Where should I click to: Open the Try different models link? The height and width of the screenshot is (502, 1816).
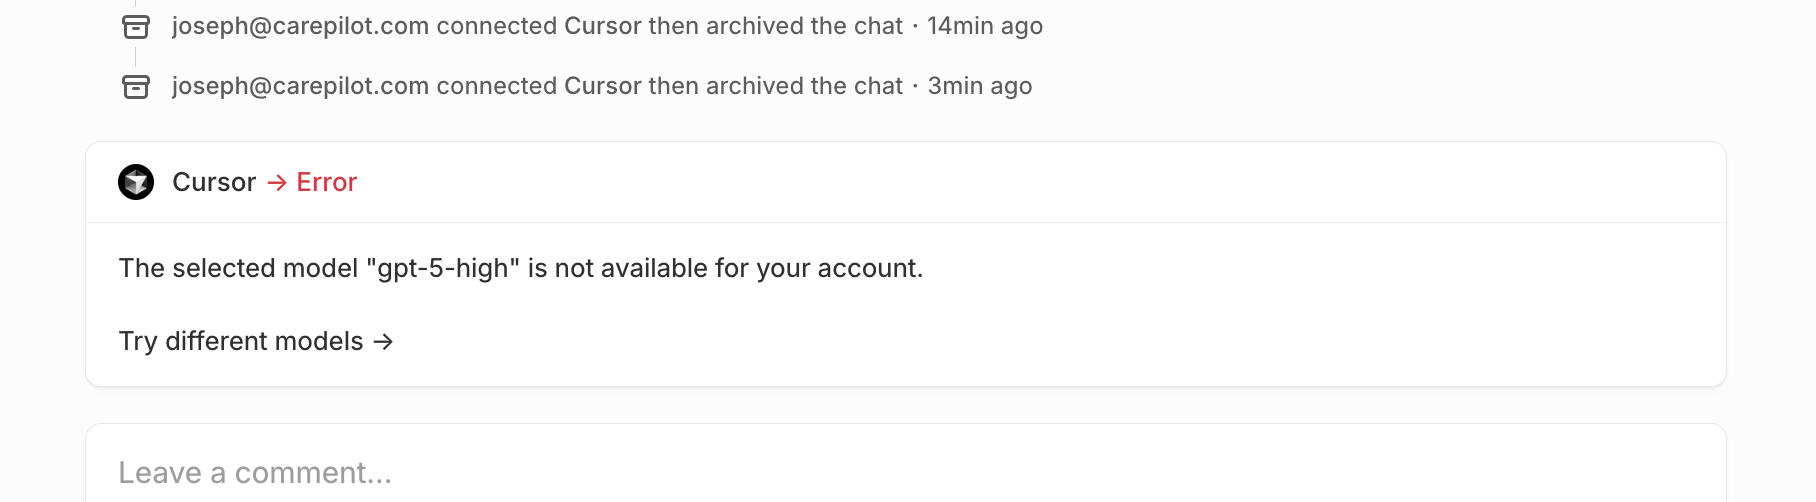[241, 342]
